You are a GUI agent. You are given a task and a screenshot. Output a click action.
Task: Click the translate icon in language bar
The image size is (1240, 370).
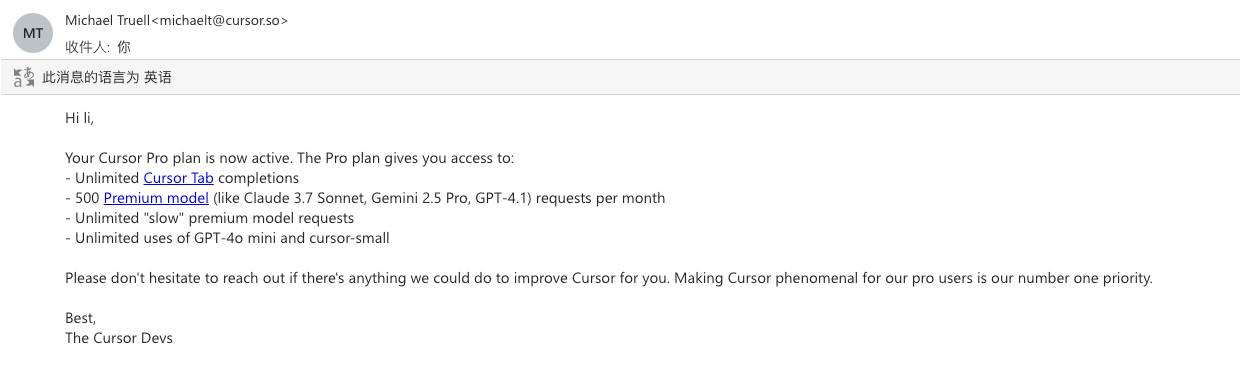[24, 77]
